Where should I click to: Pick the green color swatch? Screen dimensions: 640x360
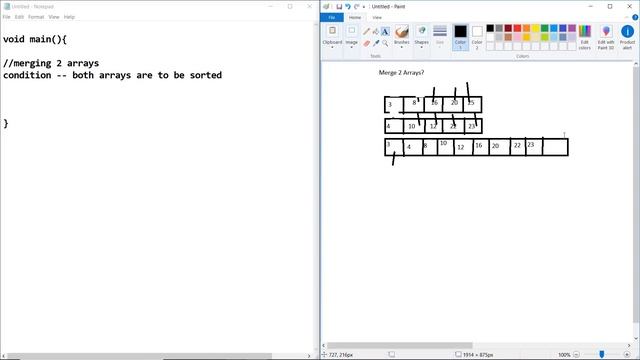pos(545,28)
